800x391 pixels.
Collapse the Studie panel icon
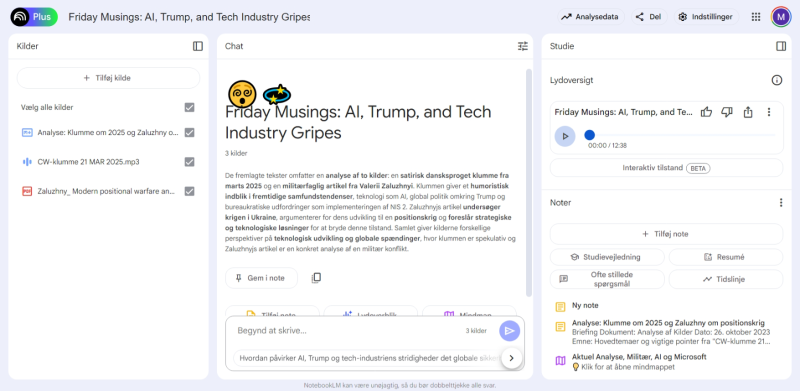pyautogui.click(x=781, y=46)
